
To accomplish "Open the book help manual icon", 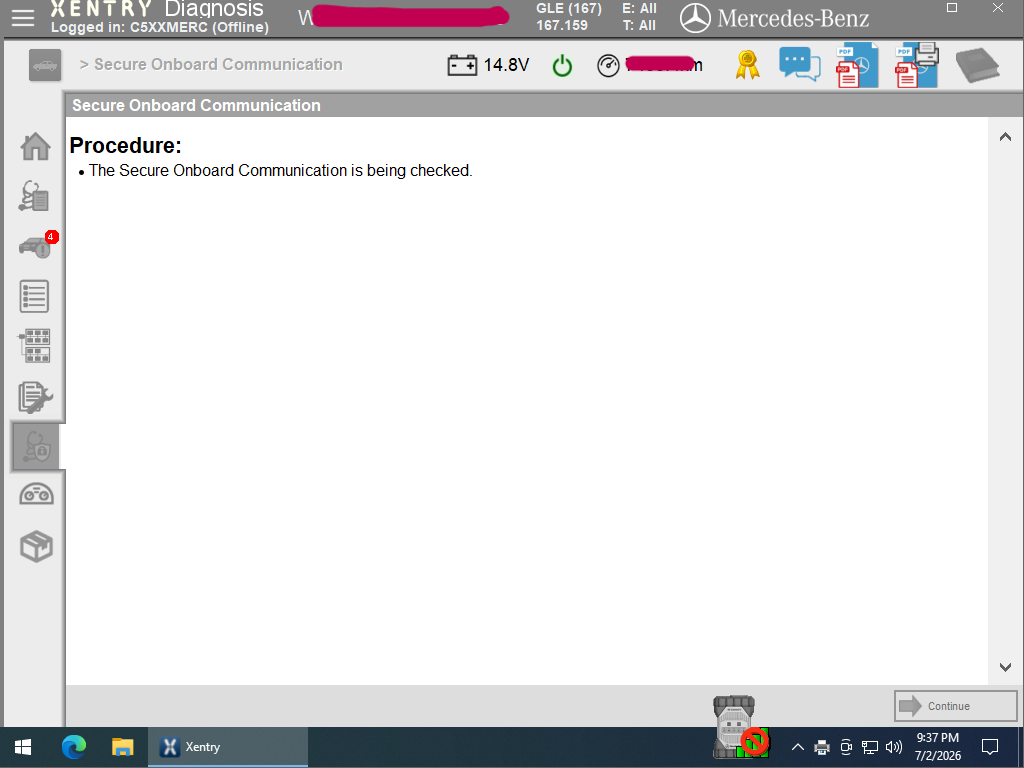I will pos(978,65).
